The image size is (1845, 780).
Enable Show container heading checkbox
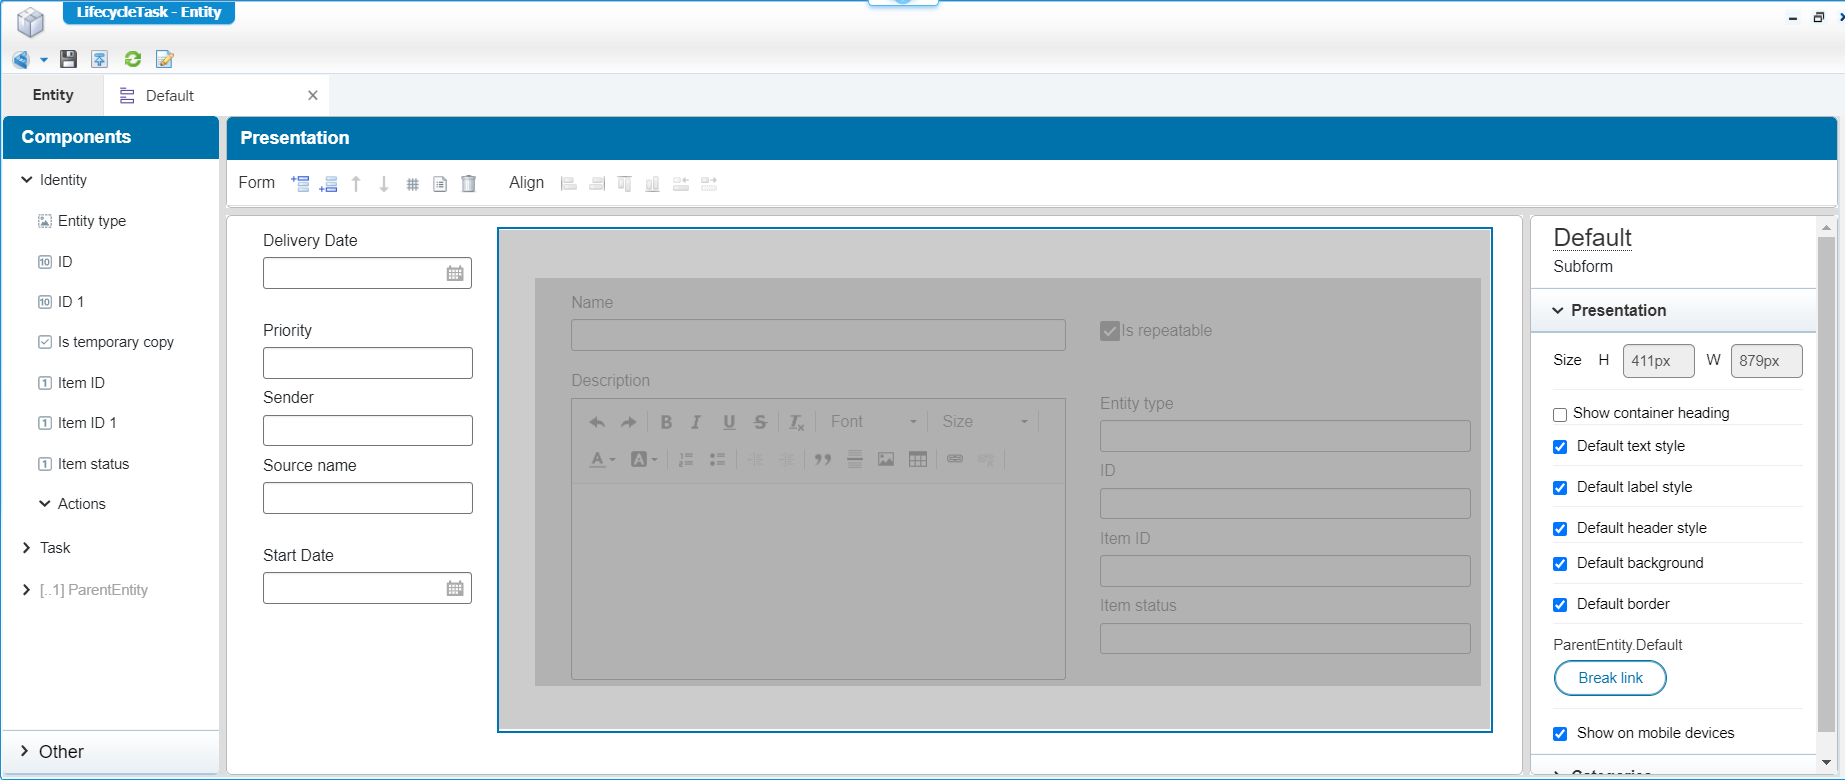pyautogui.click(x=1560, y=414)
